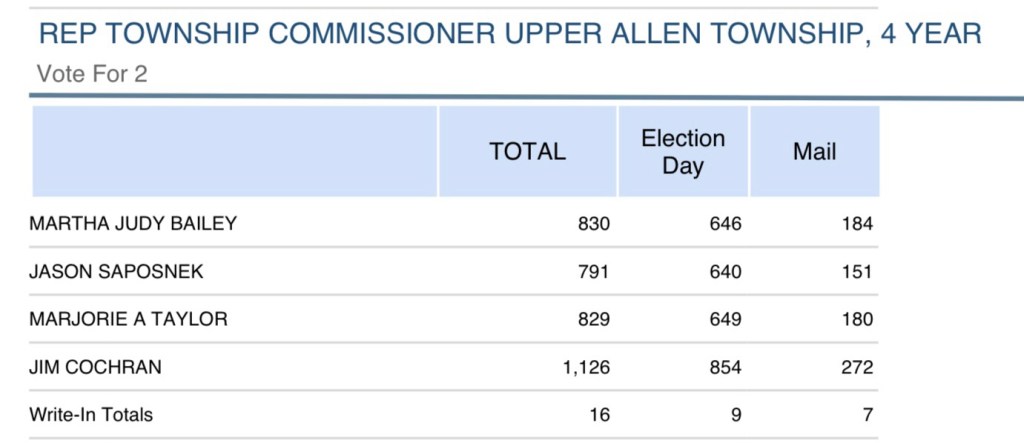Click Jim Cochran's Election Day count 854
1024x443 pixels.
click(x=725, y=368)
